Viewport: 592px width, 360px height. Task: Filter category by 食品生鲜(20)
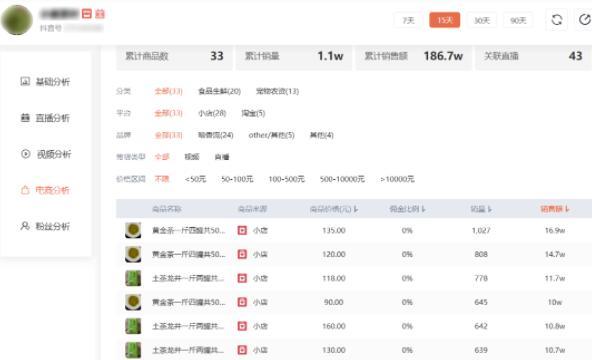(x=219, y=91)
